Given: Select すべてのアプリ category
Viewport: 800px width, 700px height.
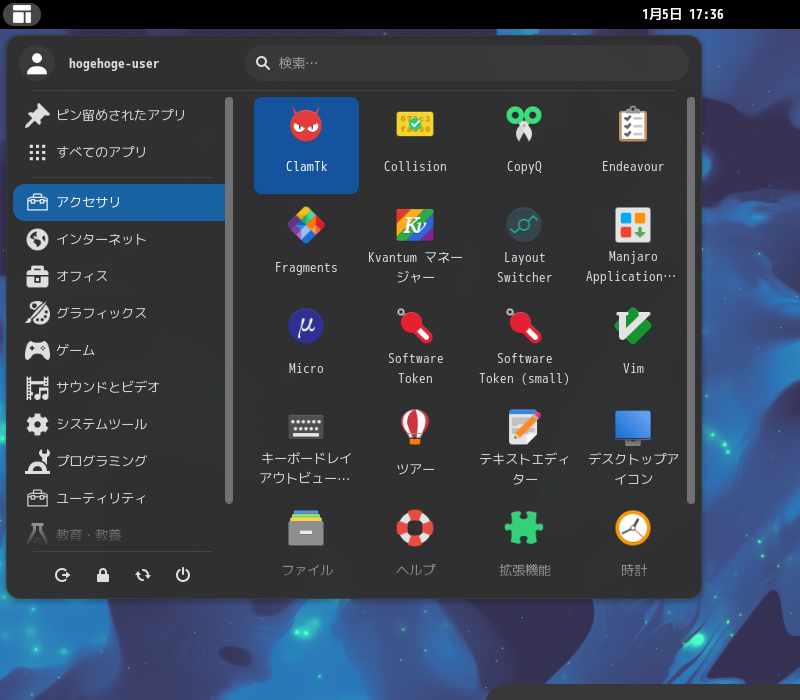Looking at the screenshot, I should [119, 152].
